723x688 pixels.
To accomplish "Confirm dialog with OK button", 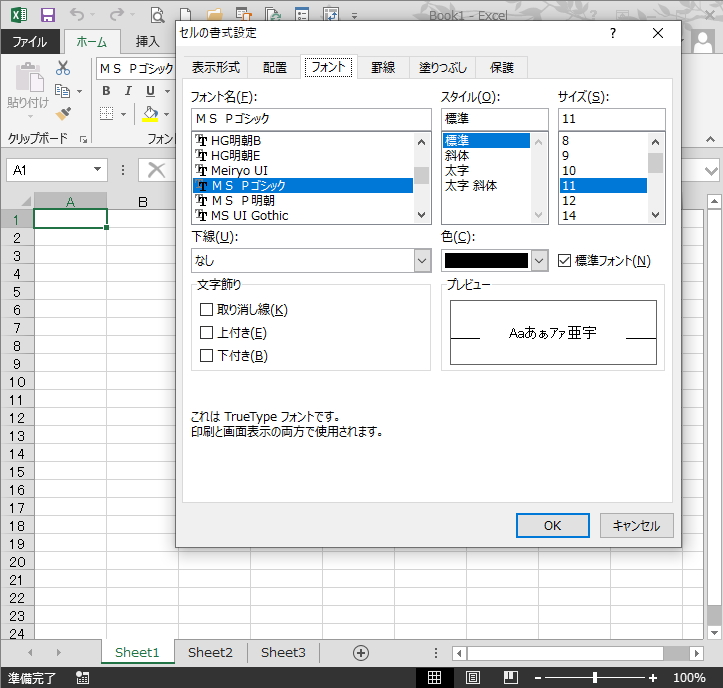I will click(x=552, y=526).
